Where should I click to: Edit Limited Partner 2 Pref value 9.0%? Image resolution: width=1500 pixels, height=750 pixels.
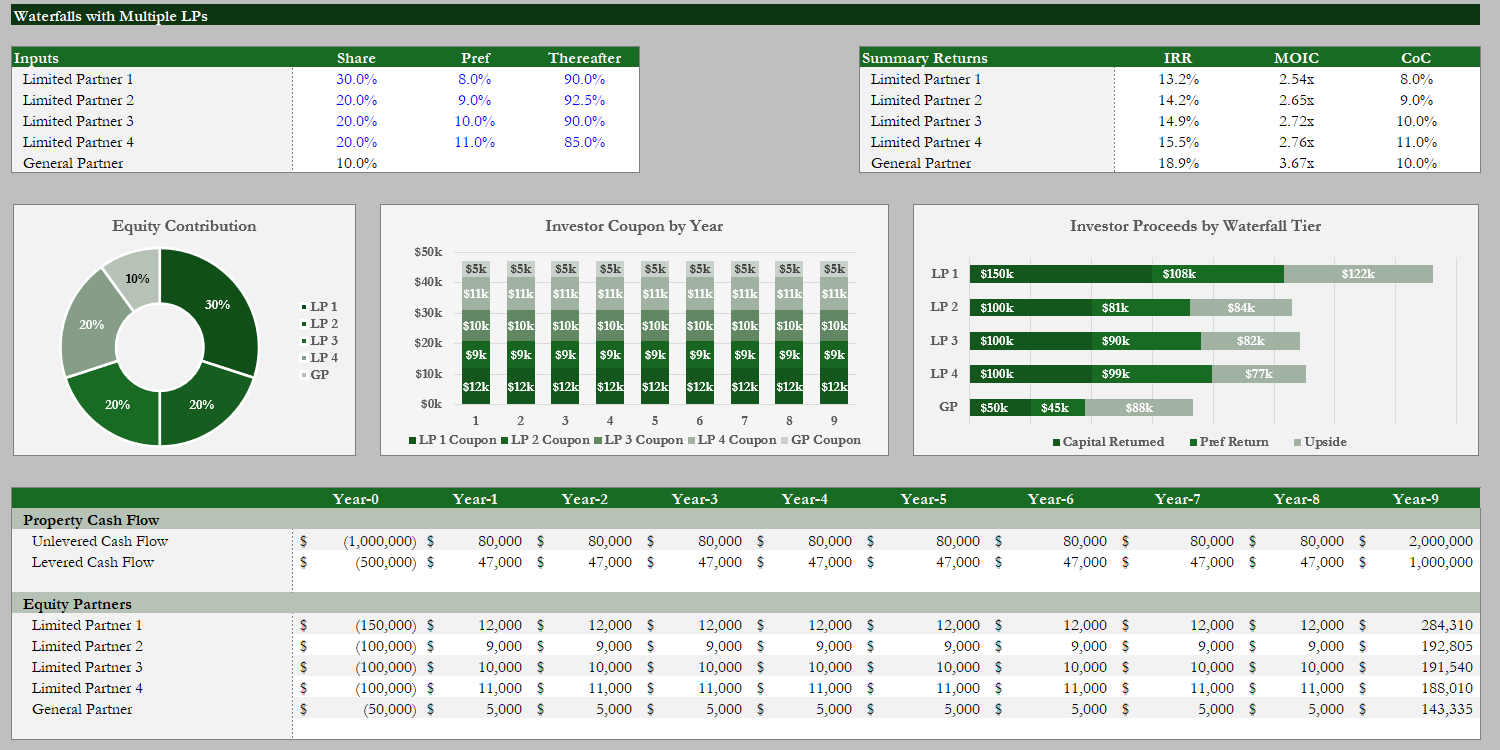475,100
